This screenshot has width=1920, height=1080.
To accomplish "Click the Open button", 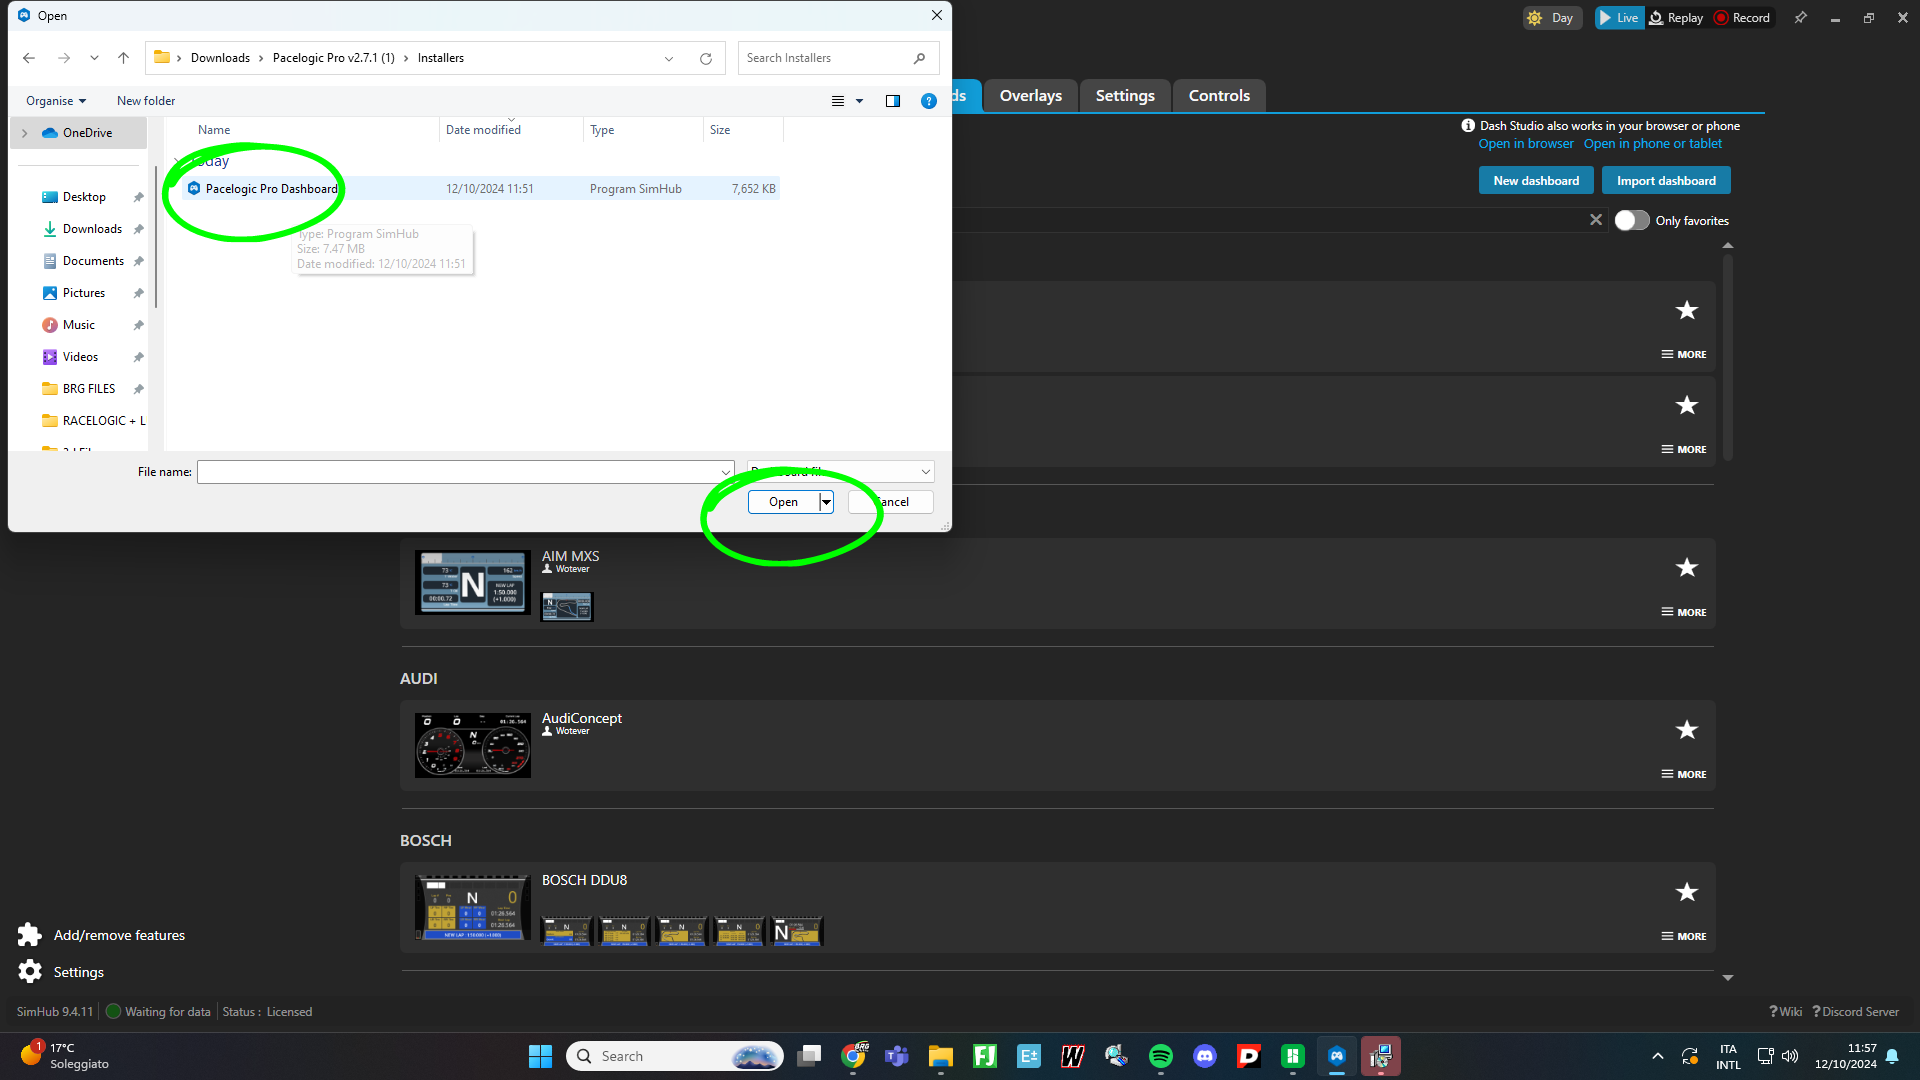I will (784, 502).
